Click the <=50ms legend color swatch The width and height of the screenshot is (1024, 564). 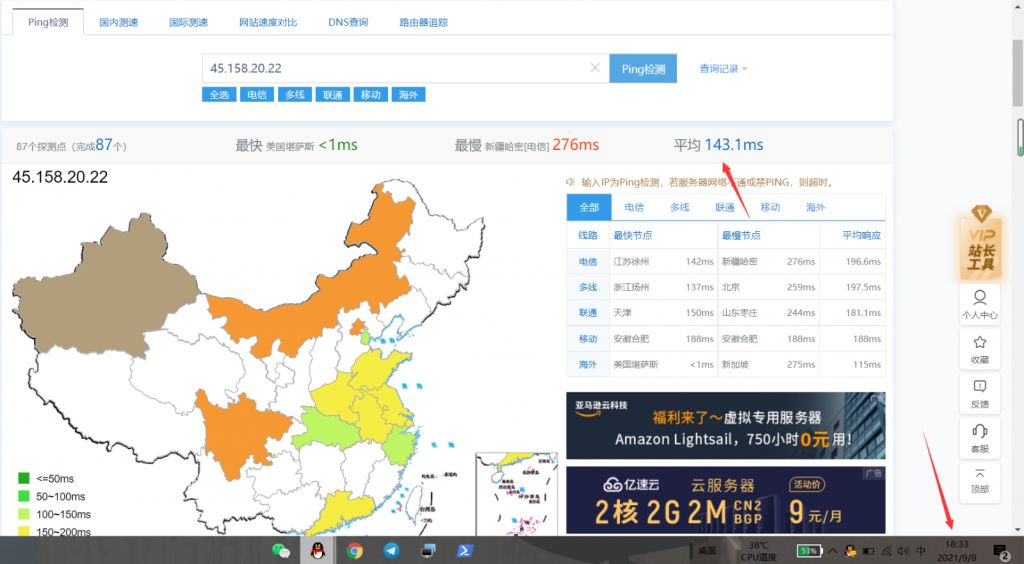(24, 478)
